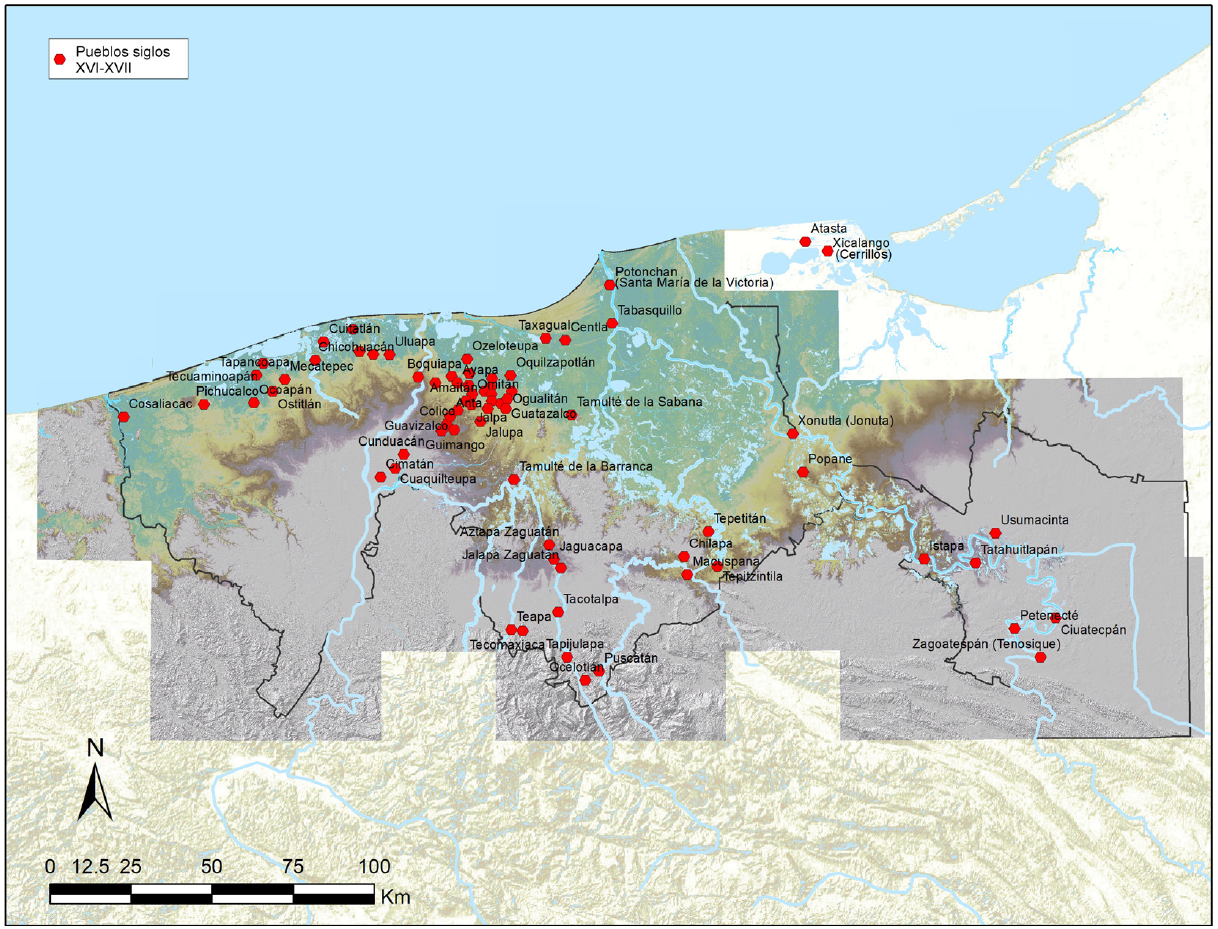This screenshot has width=1218, height=929.
Task: Select the Xicalango (Cerrillos) red marker
Action: click(x=827, y=251)
